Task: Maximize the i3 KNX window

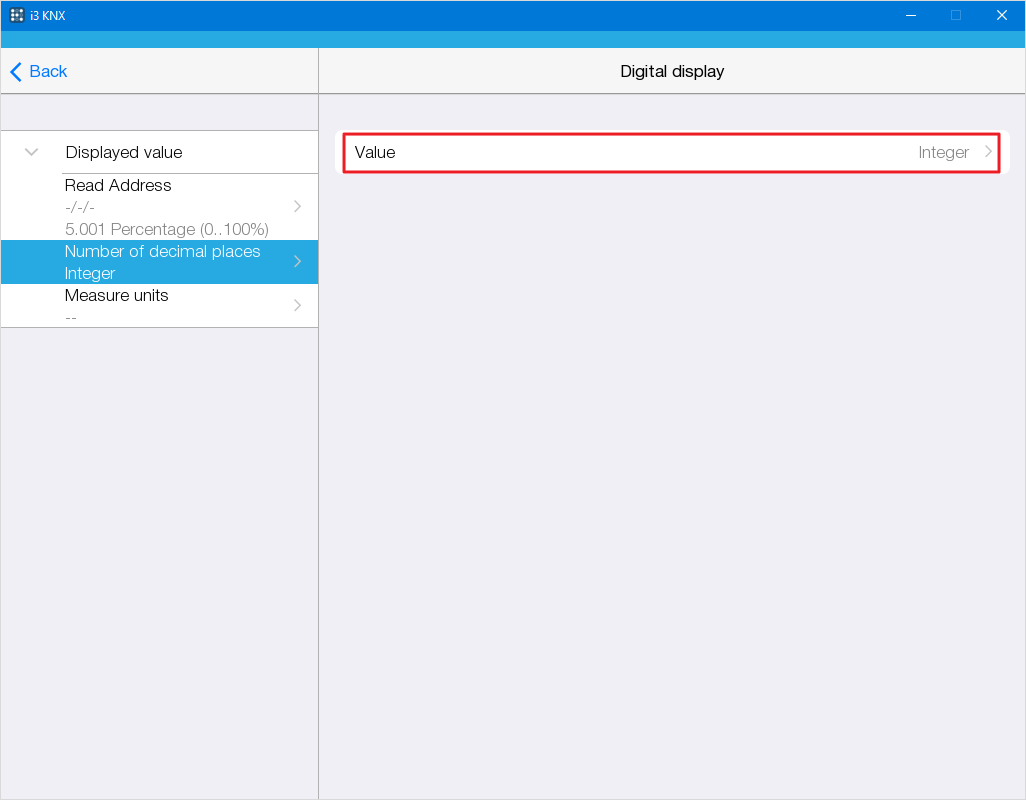Action: point(956,15)
